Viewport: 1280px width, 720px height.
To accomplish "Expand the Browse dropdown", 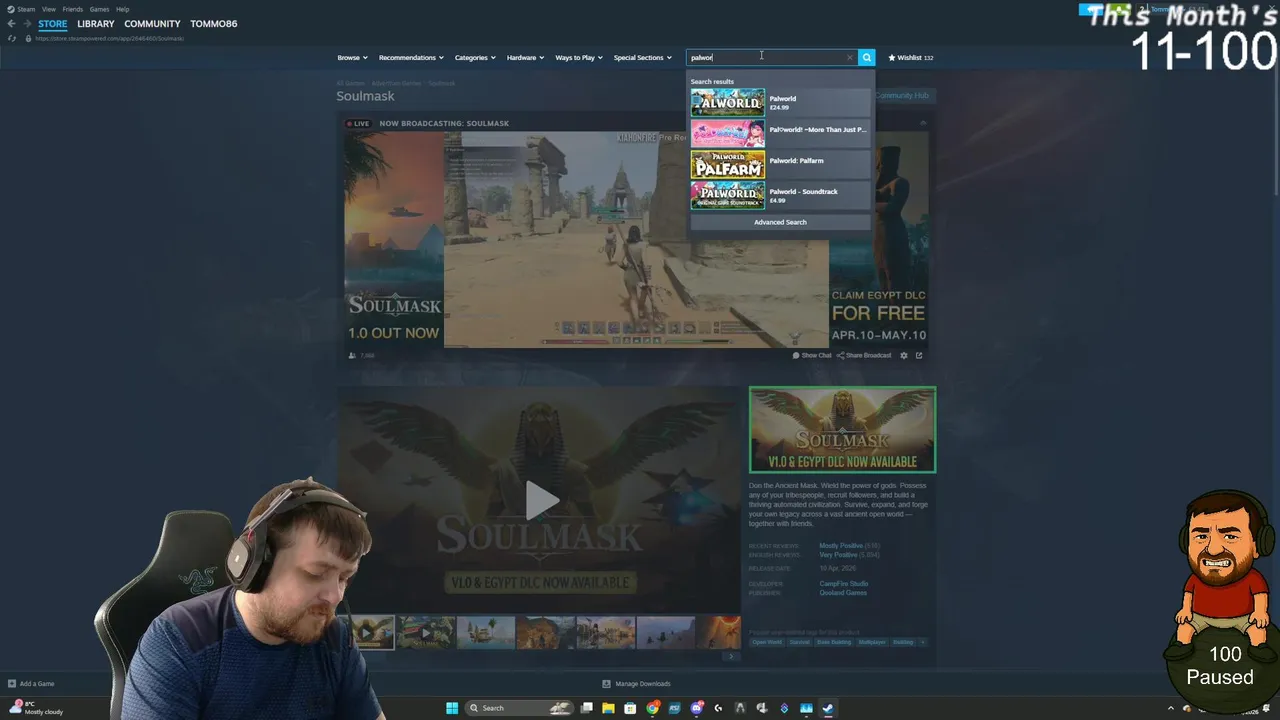I will 352,57.
